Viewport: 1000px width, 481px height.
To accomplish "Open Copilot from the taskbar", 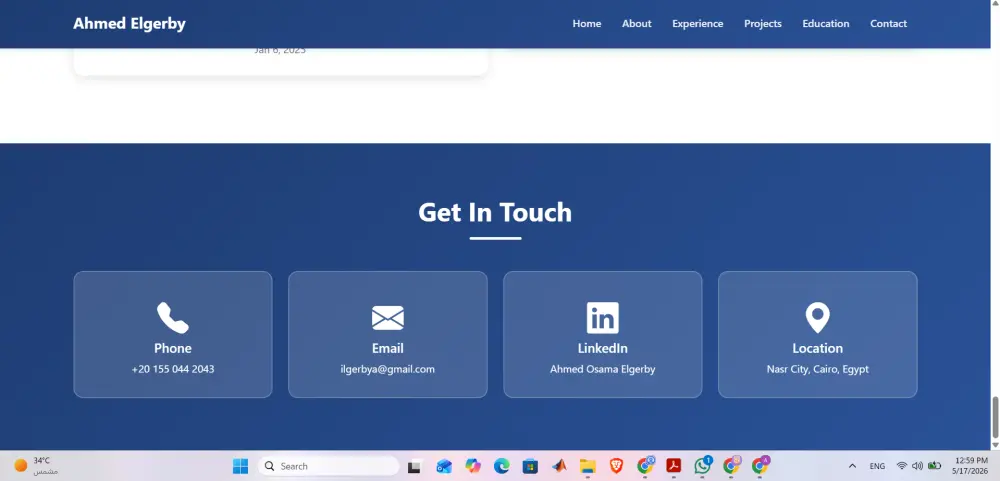I will coord(473,466).
